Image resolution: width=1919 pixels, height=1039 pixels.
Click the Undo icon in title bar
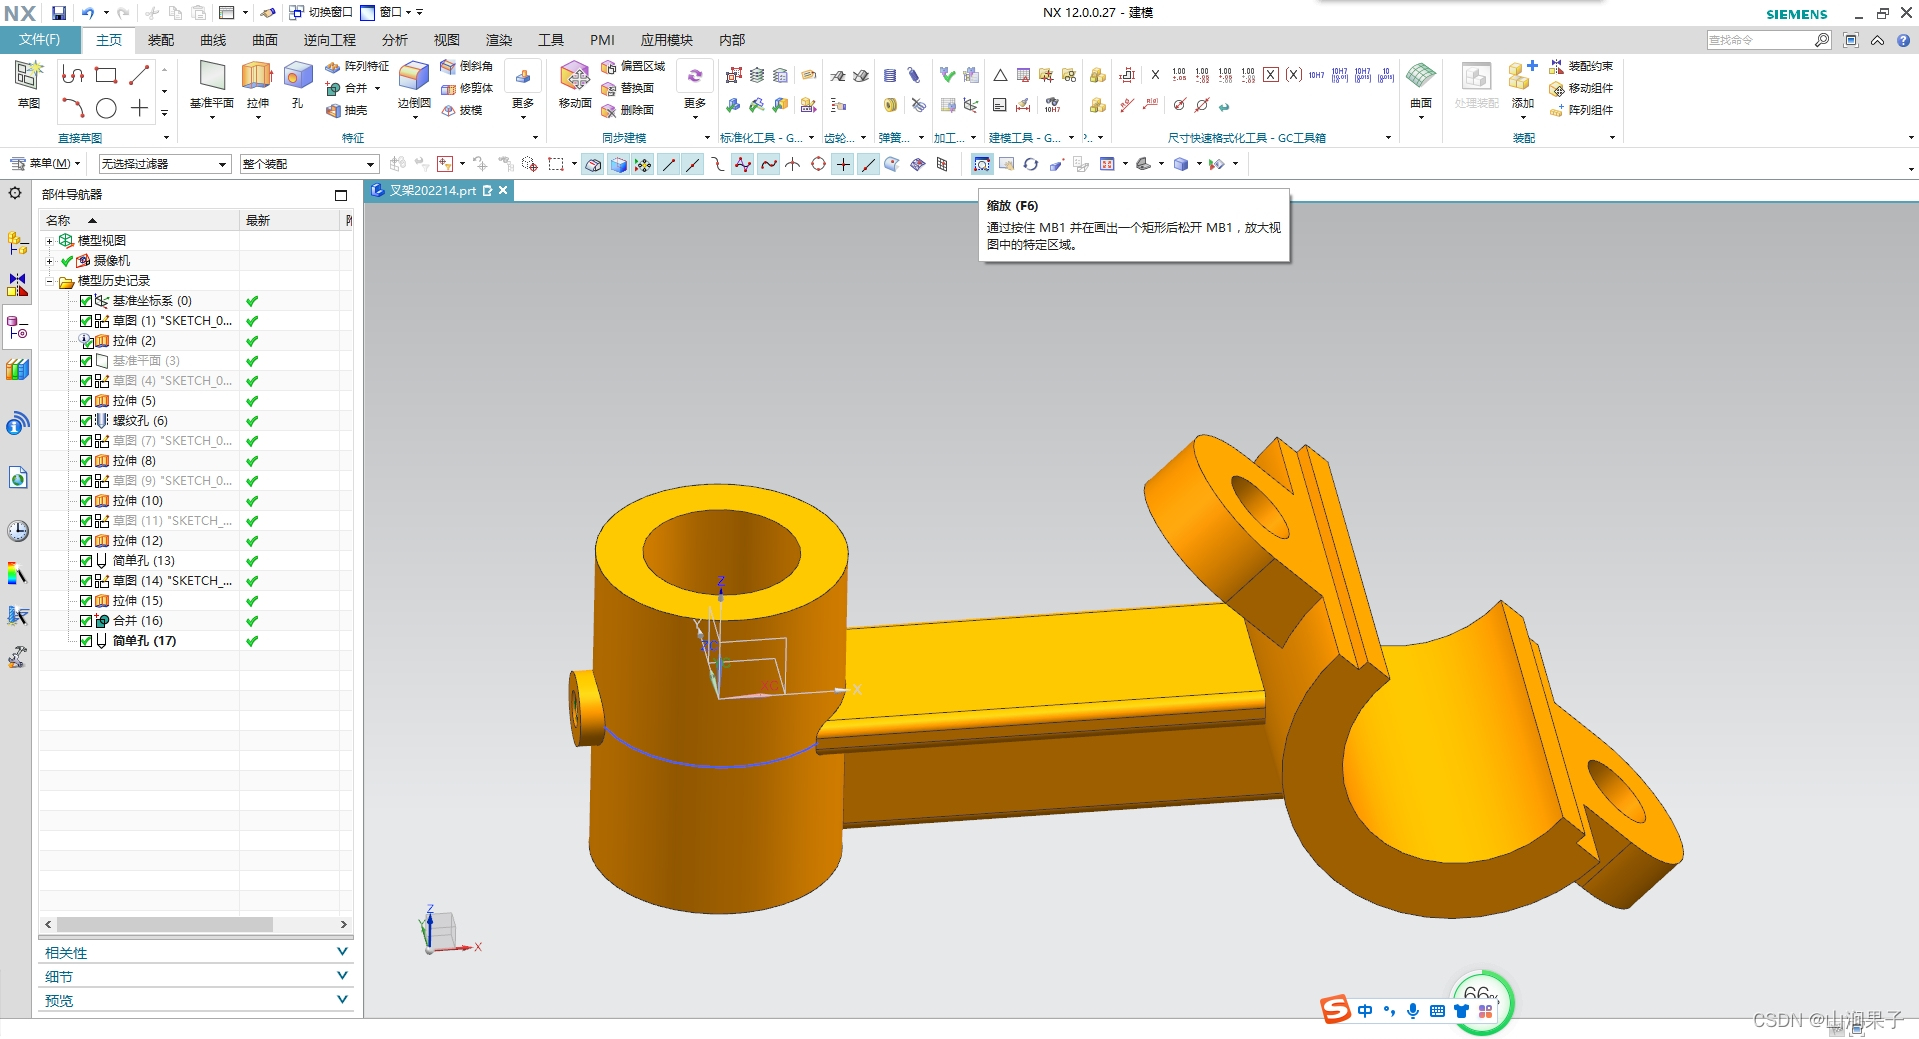point(88,13)
